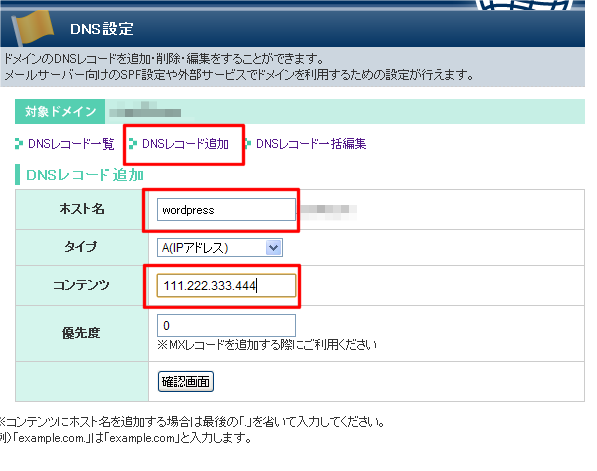The image size is (597, 471).
Task: Click the 対象ドメイン label
Action: click(60, 111)
